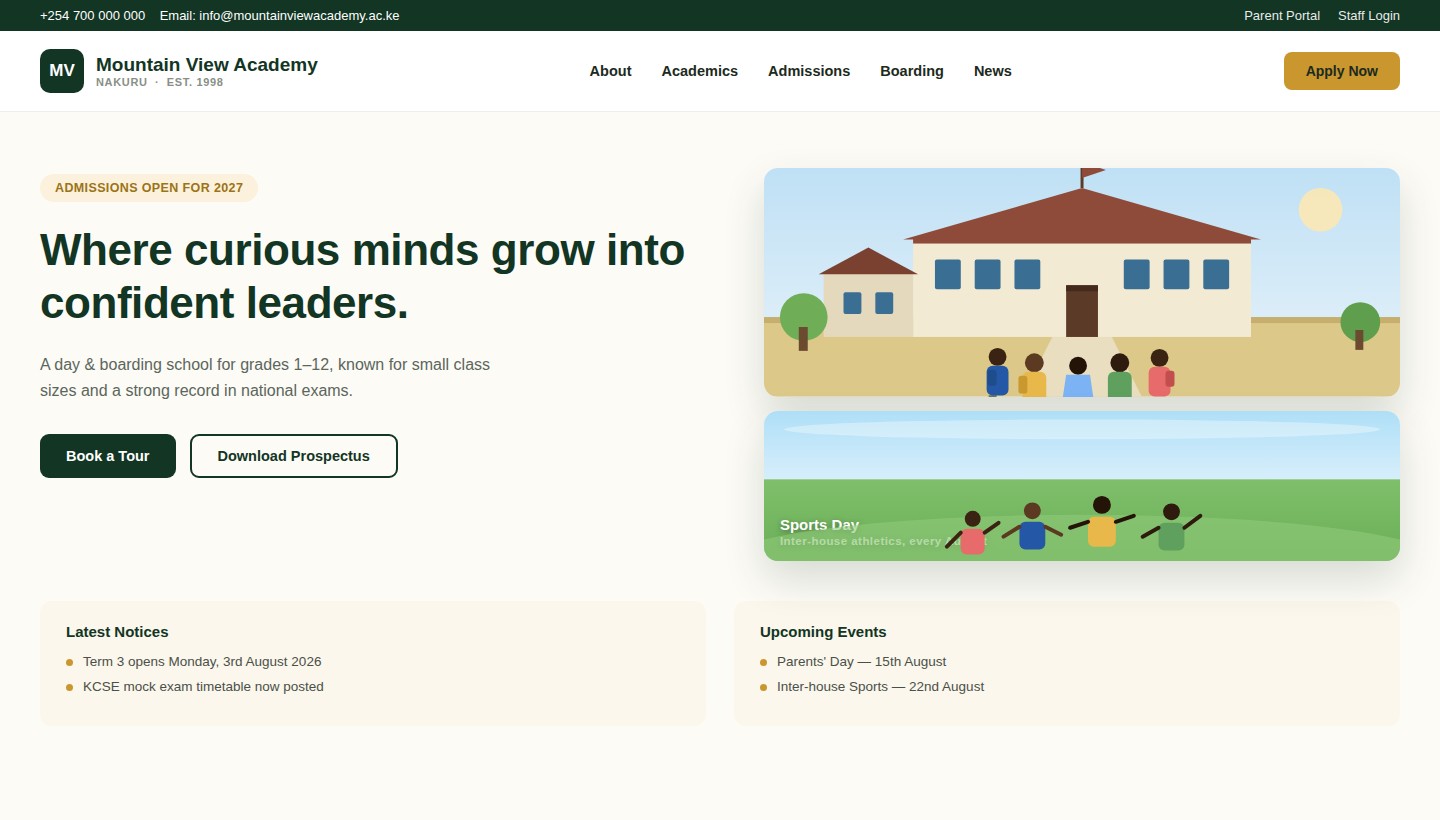Open the Sports Day image card

pyautogui.click(x=1082, y=486)
